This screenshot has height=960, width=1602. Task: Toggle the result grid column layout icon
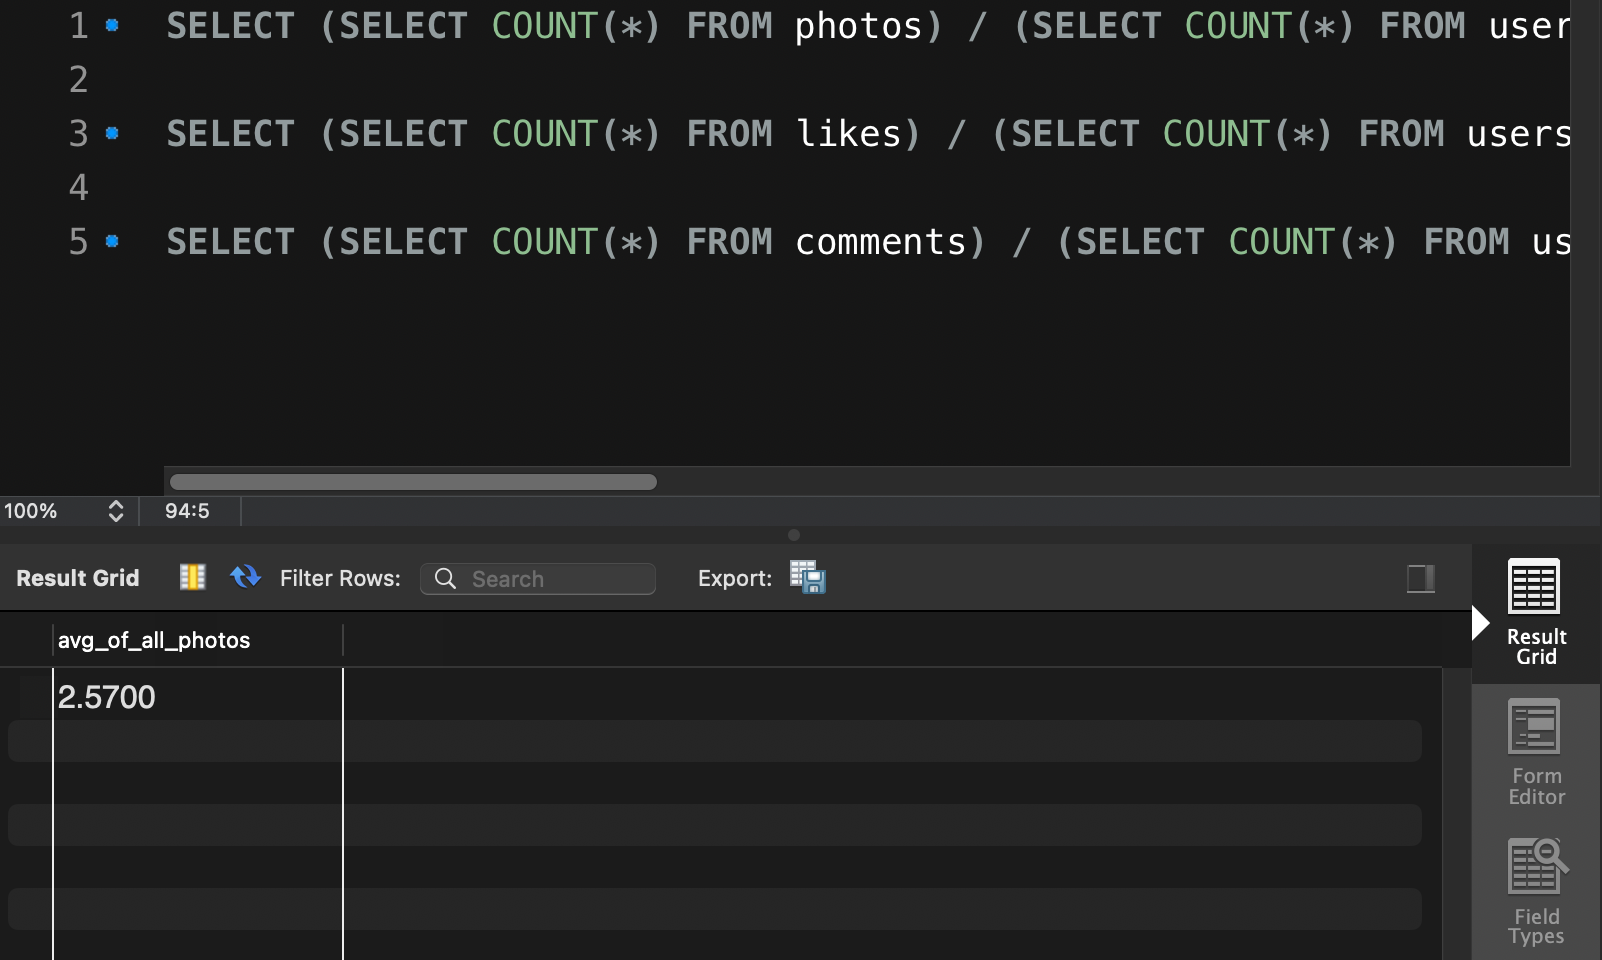(192, 577)
